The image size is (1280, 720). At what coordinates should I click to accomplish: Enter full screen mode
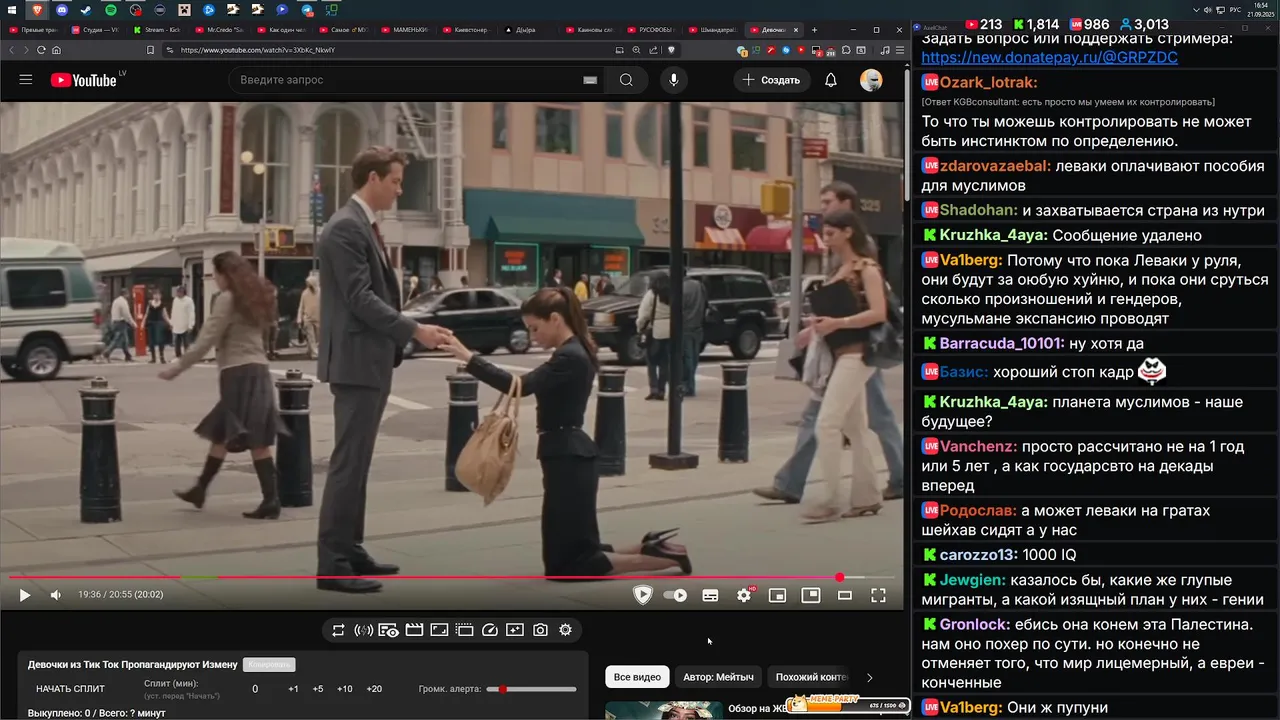click(x=878, y=595)
